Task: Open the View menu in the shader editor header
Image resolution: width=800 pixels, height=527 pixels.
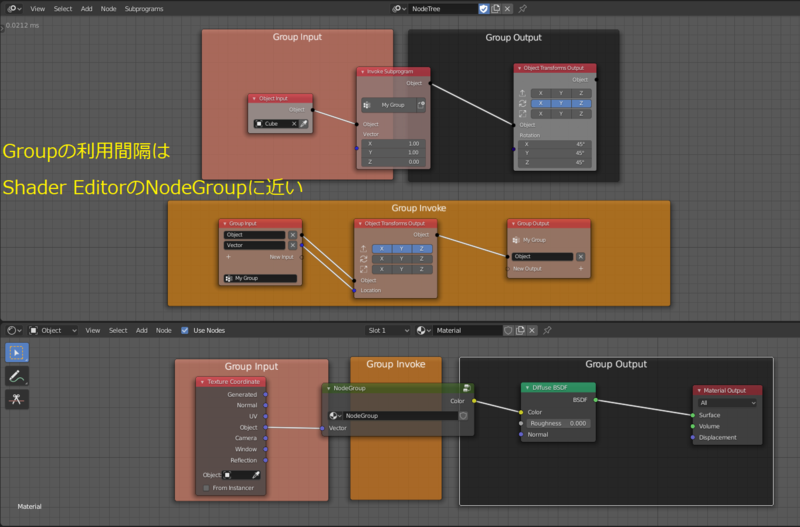Action: [x=92, y=331]
